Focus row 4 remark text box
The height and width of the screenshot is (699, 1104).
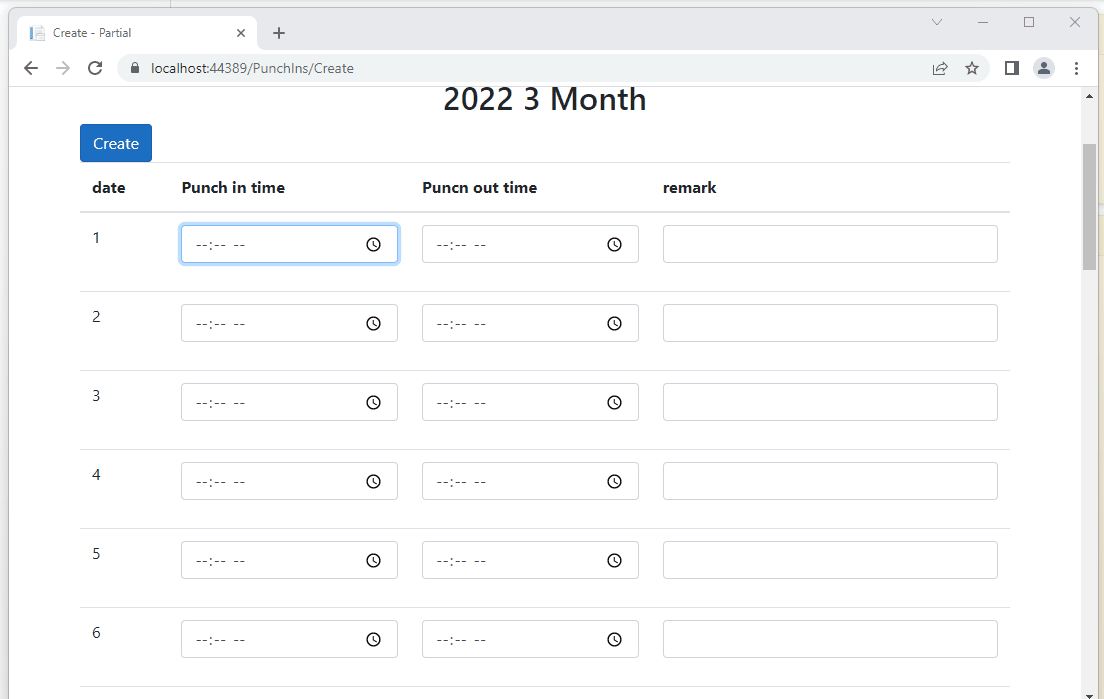click(x=830, y=481)
